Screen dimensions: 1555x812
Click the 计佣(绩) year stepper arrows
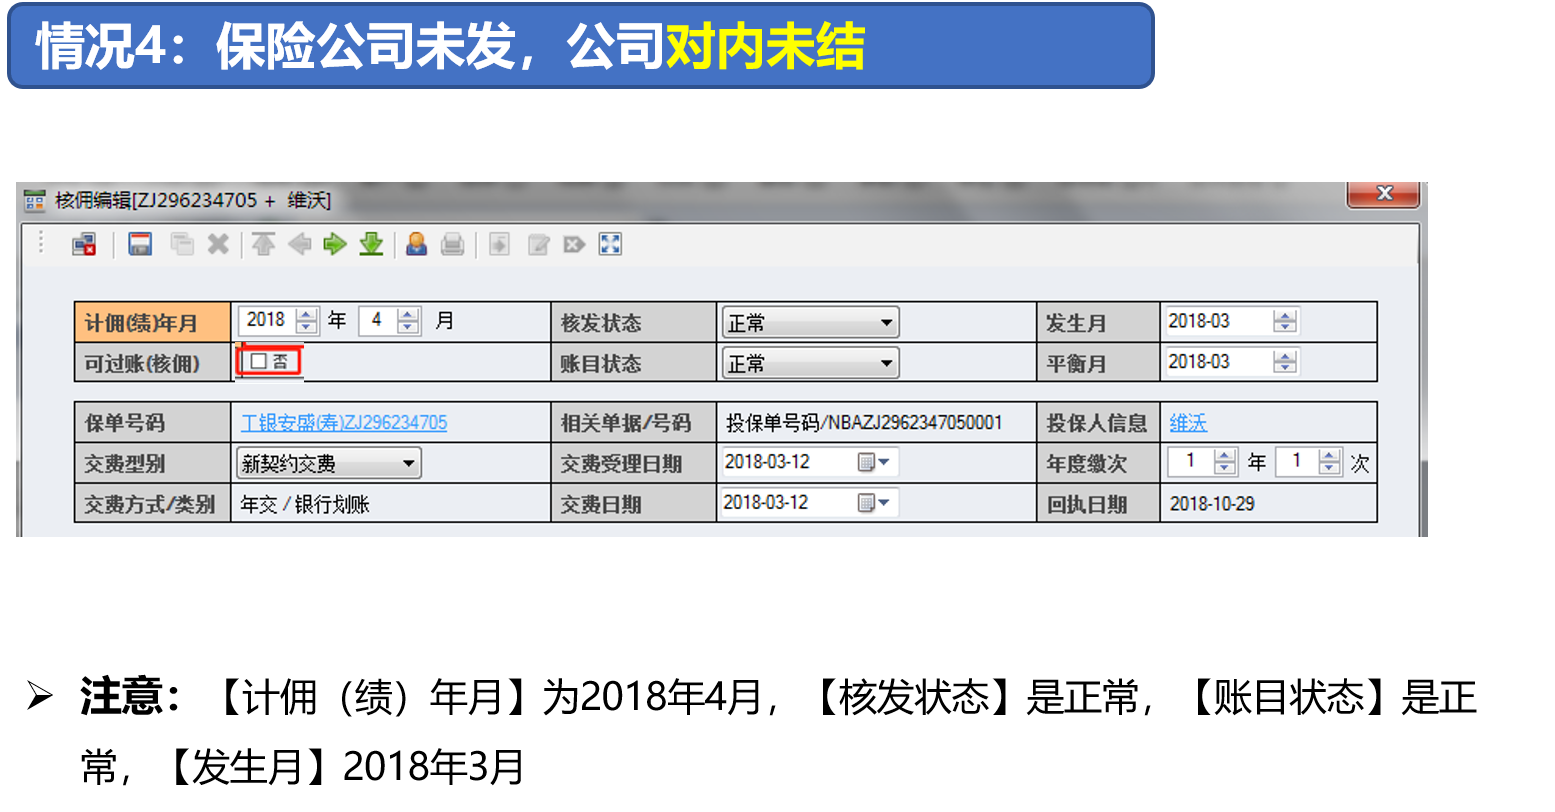coord(307,321)
